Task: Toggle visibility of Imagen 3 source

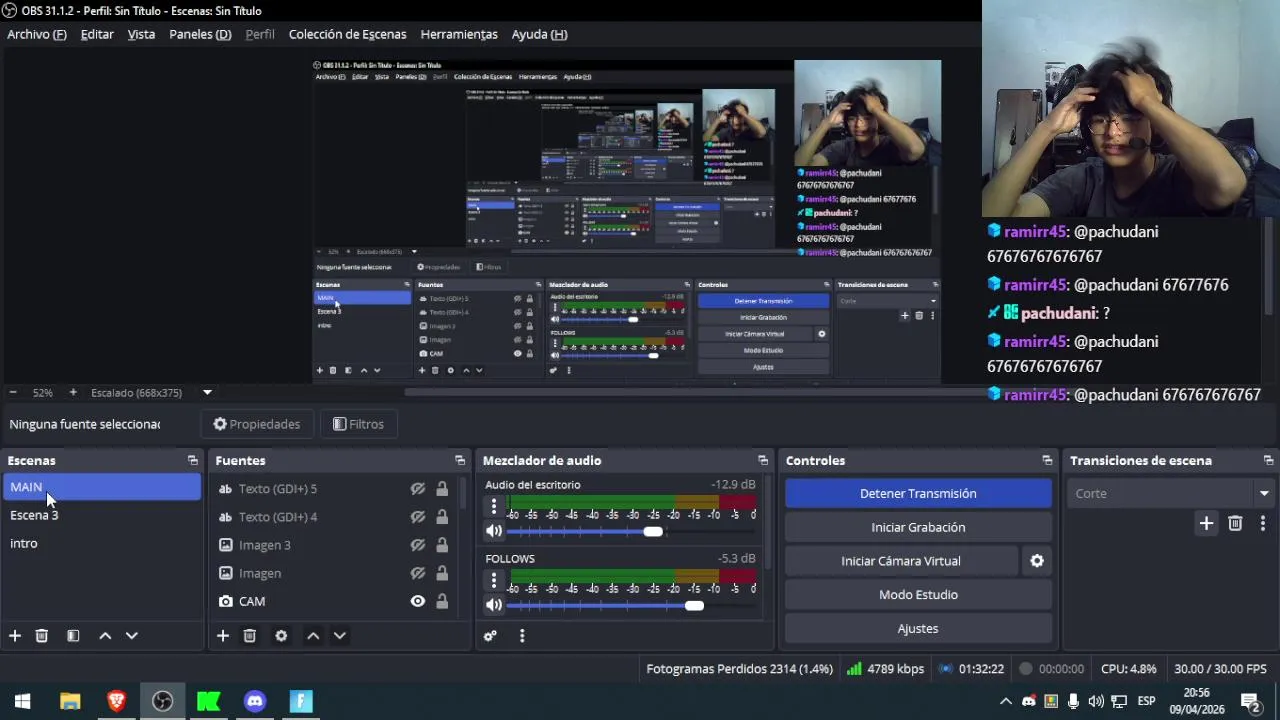Action: coord(418,545)
